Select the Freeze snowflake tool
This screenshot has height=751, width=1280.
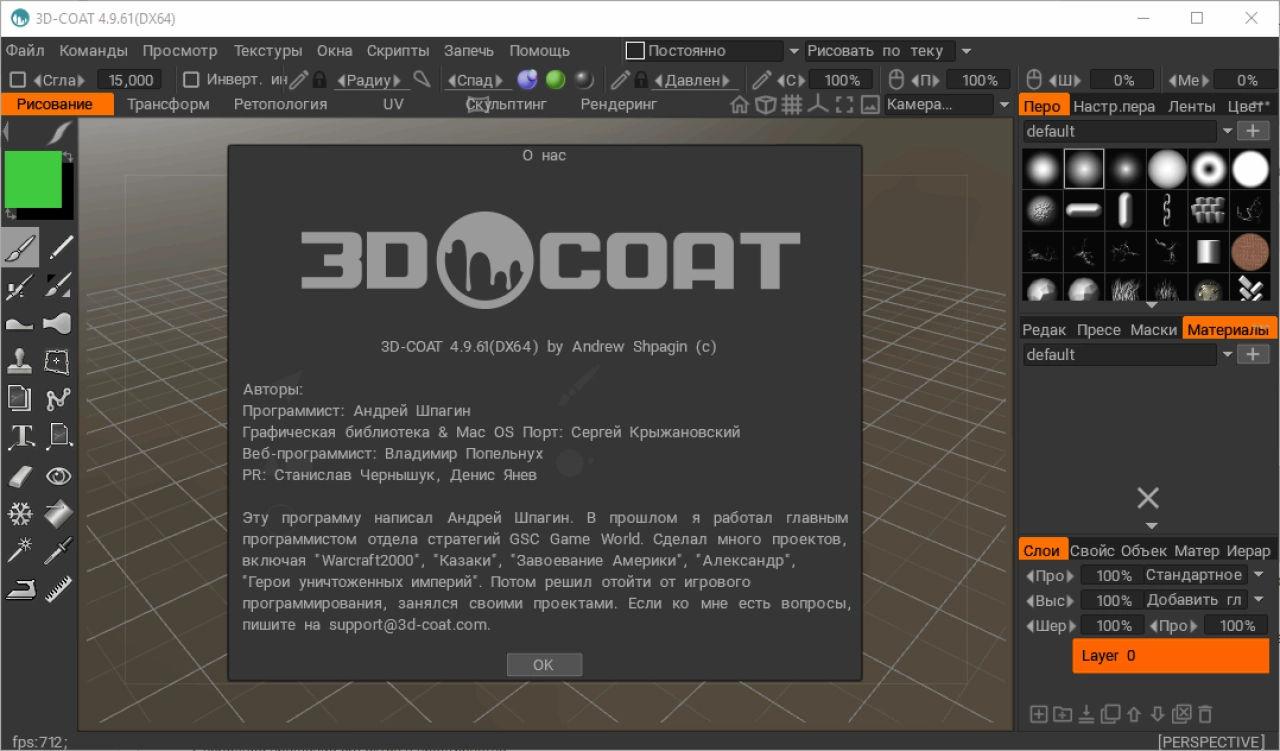pos(20,514)
